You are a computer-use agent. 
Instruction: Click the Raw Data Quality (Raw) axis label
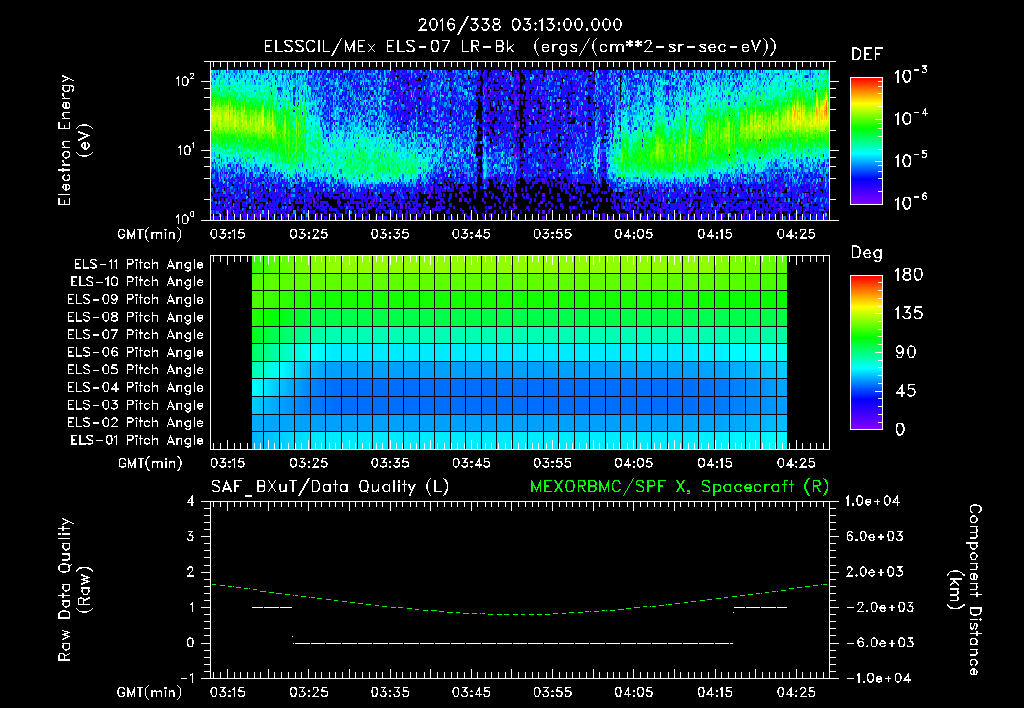click(x=74, y=590)
